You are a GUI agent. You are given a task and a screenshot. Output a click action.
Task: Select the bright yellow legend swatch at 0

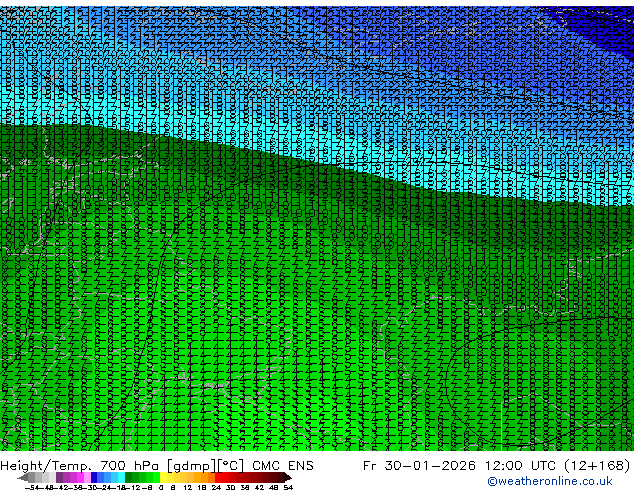click(x=163, y=477)
